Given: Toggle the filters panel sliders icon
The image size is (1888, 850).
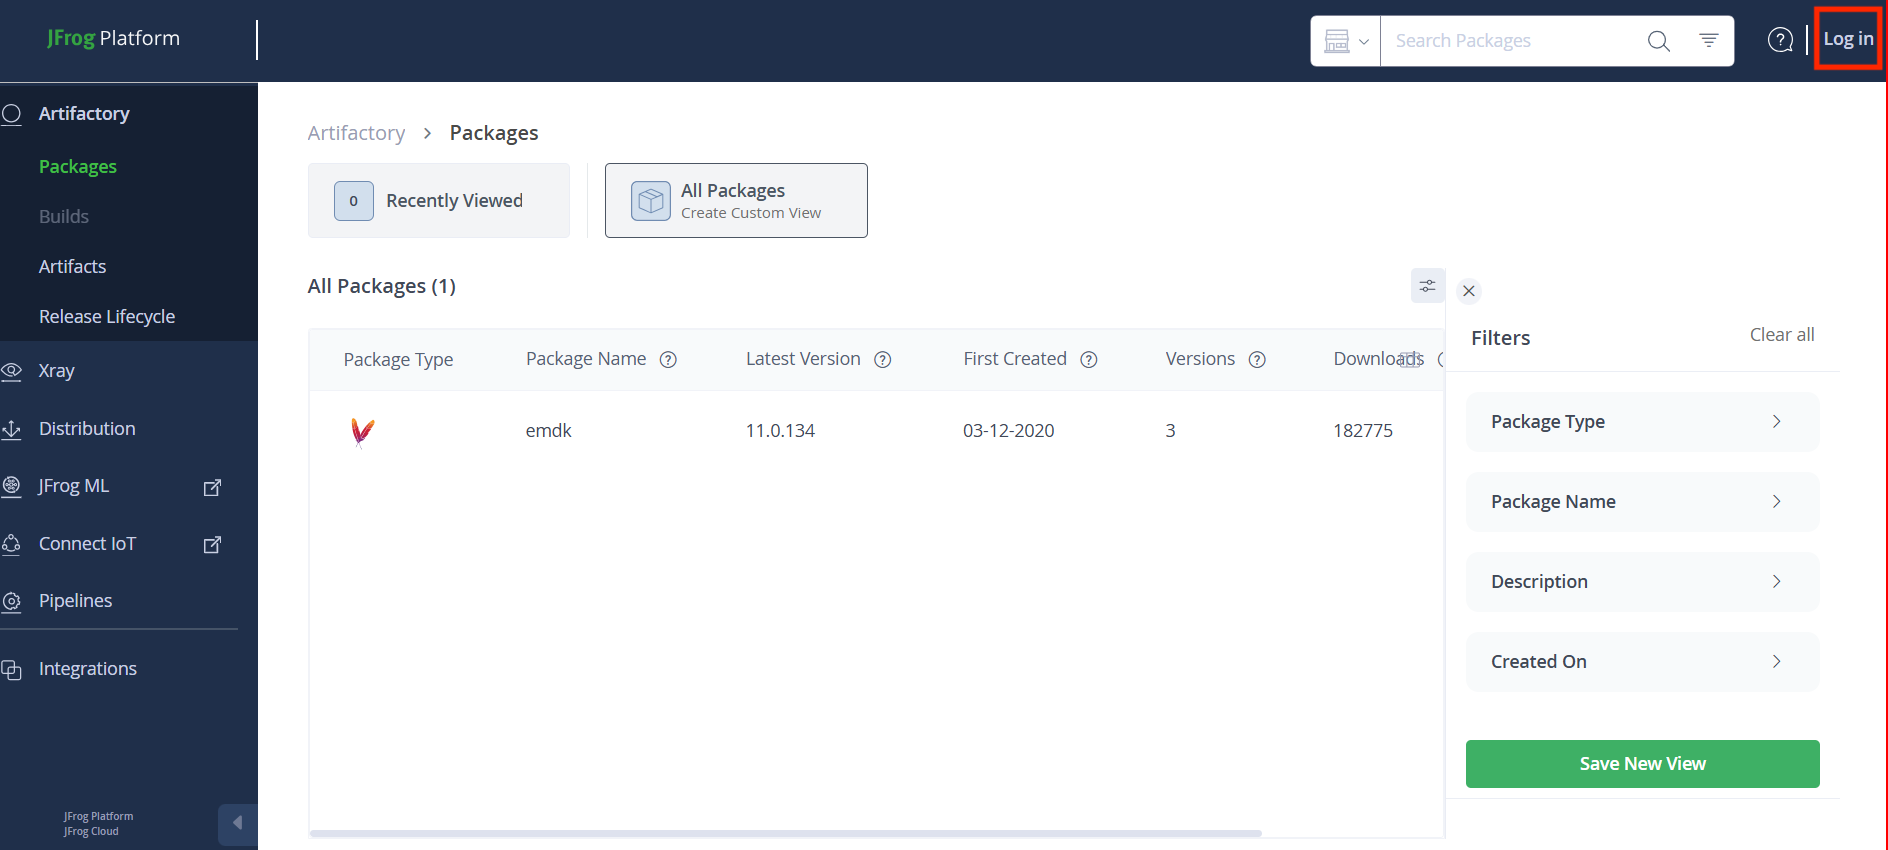Looking at the screenshot, I should 1427,286.
